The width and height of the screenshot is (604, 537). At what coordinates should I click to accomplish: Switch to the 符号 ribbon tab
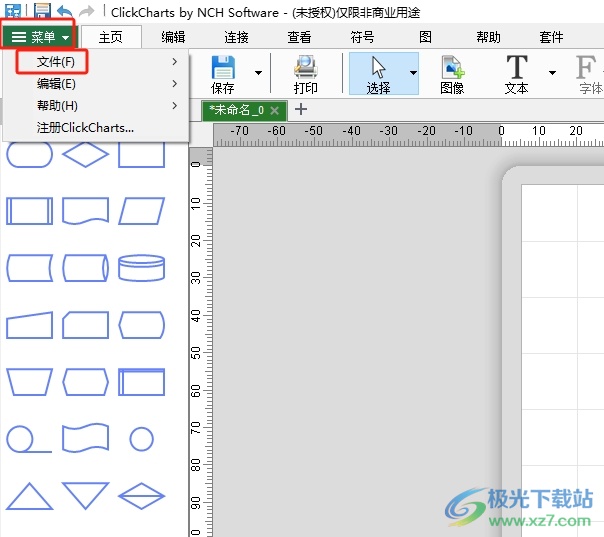362,37
